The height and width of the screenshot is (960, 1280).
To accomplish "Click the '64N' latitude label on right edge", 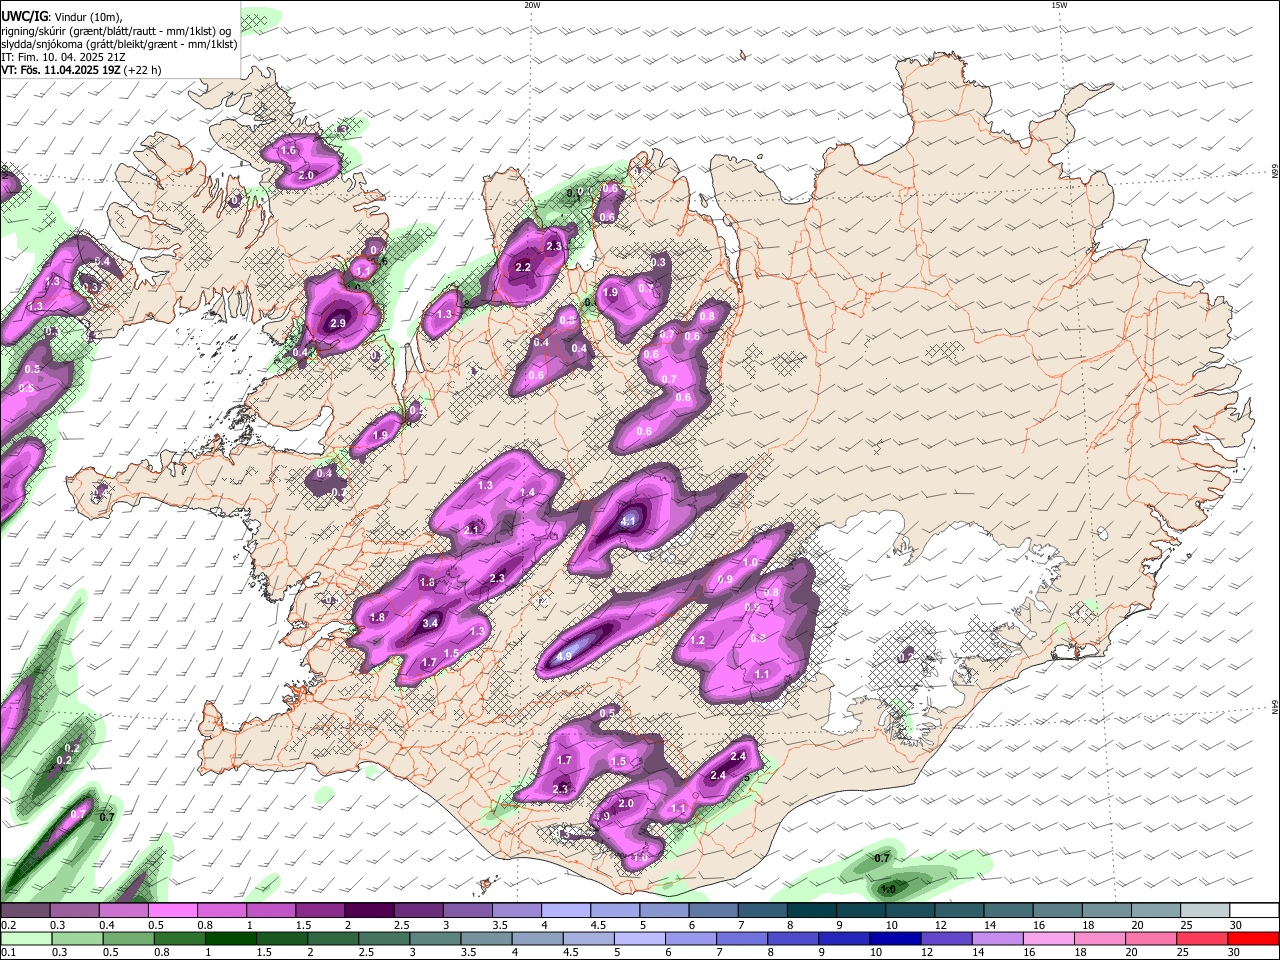I will (x=1275, y=706).
